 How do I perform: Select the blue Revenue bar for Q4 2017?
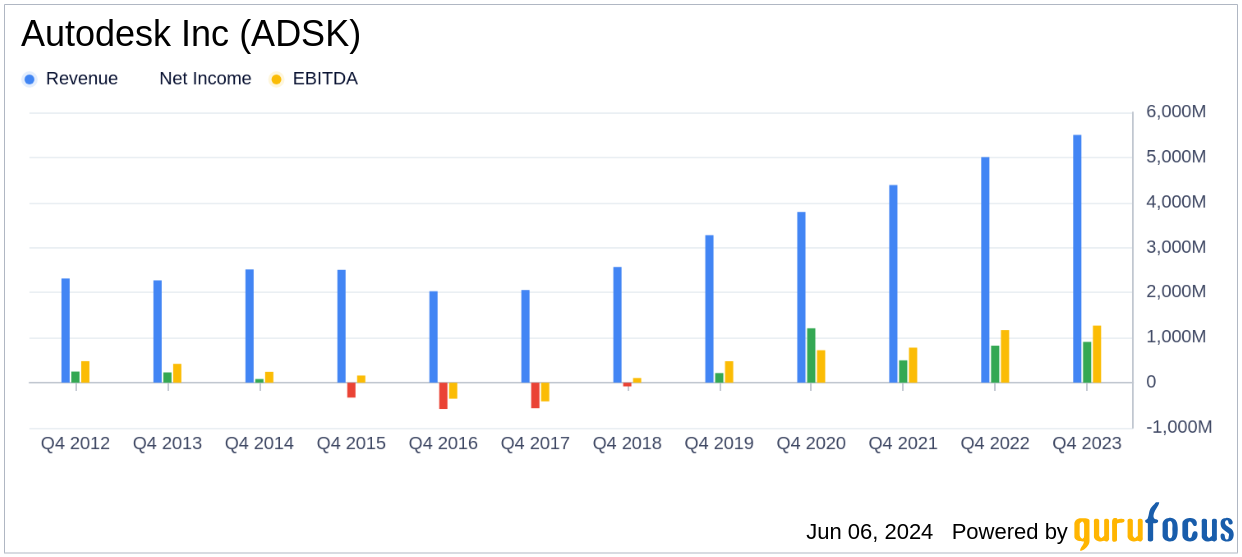pyautogui.click(x=525, y=336)
